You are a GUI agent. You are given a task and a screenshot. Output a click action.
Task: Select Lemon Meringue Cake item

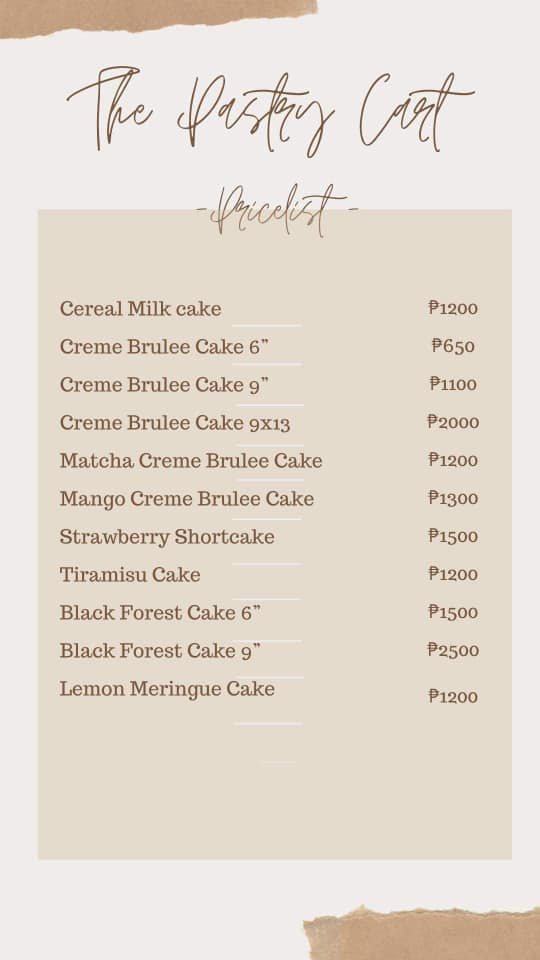[x=167, y=689]
